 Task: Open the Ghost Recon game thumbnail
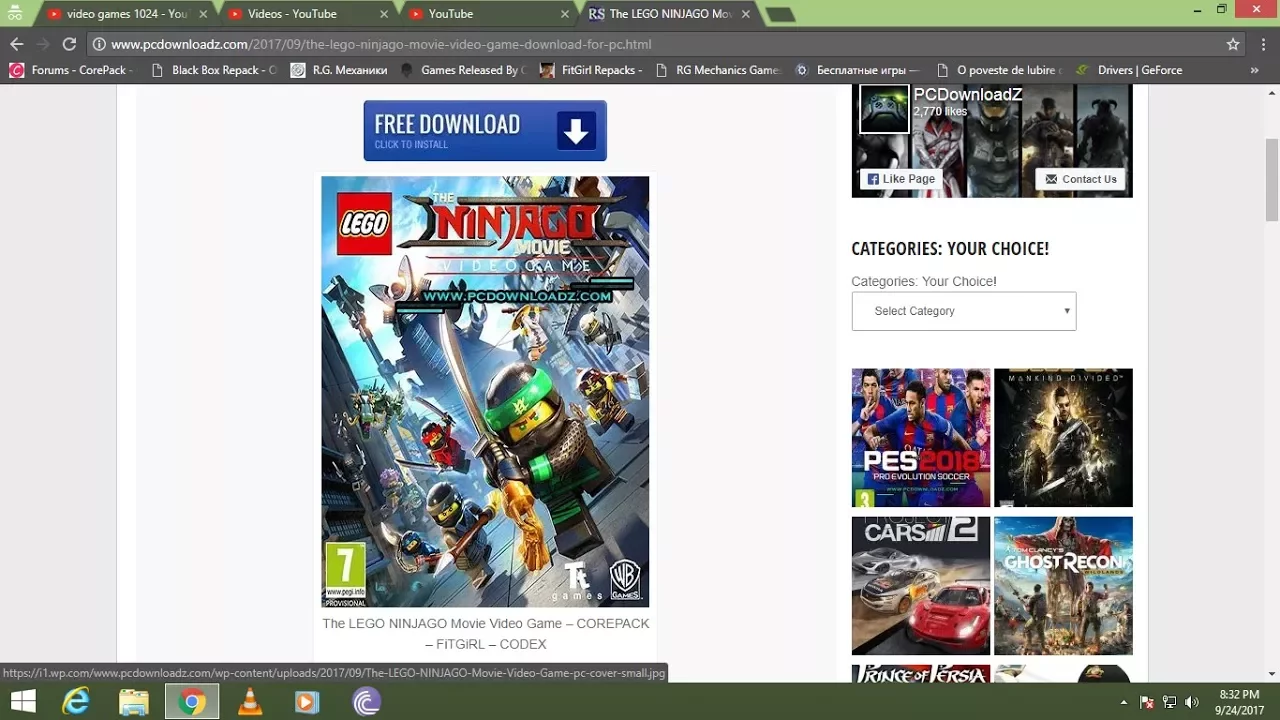pos(1063,586)
